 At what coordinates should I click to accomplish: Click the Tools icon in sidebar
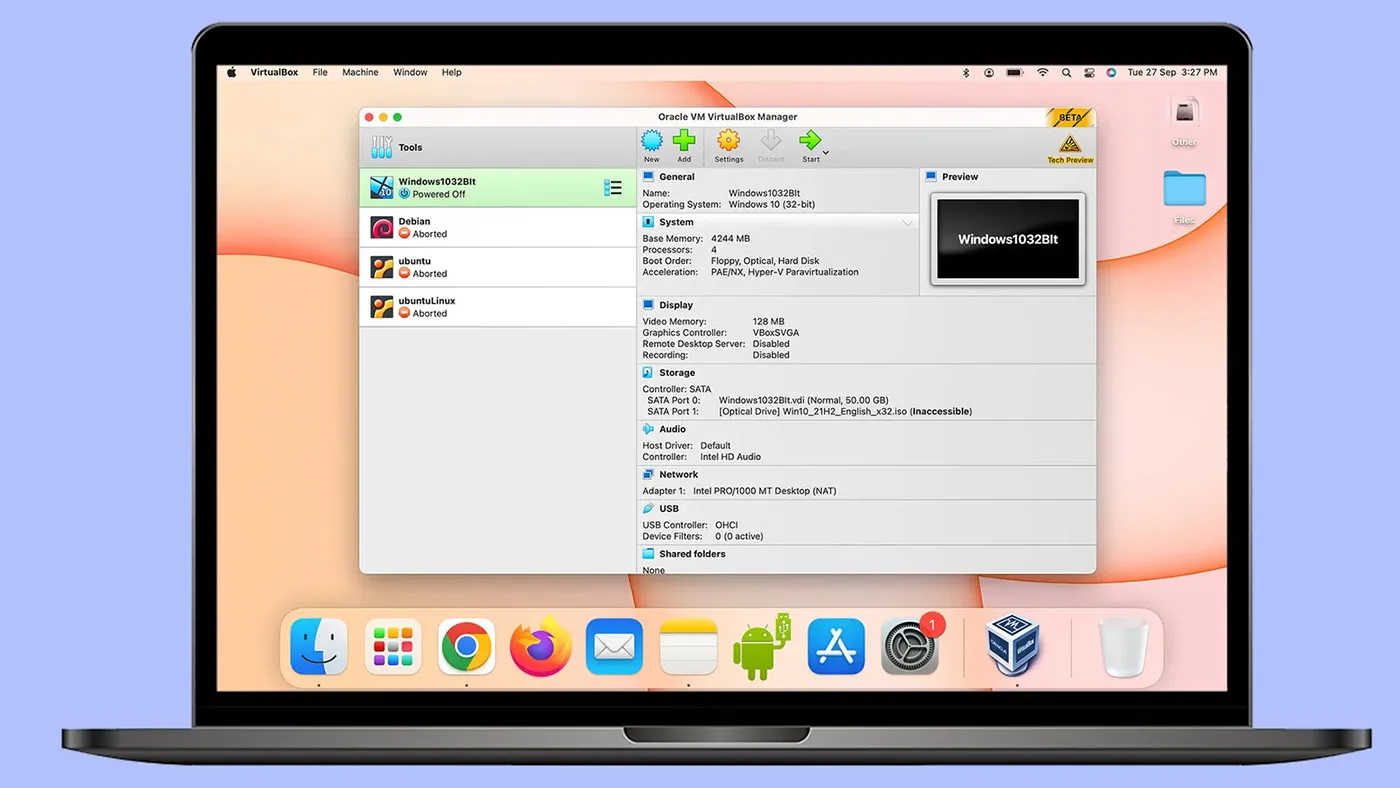tap(382, 147)
